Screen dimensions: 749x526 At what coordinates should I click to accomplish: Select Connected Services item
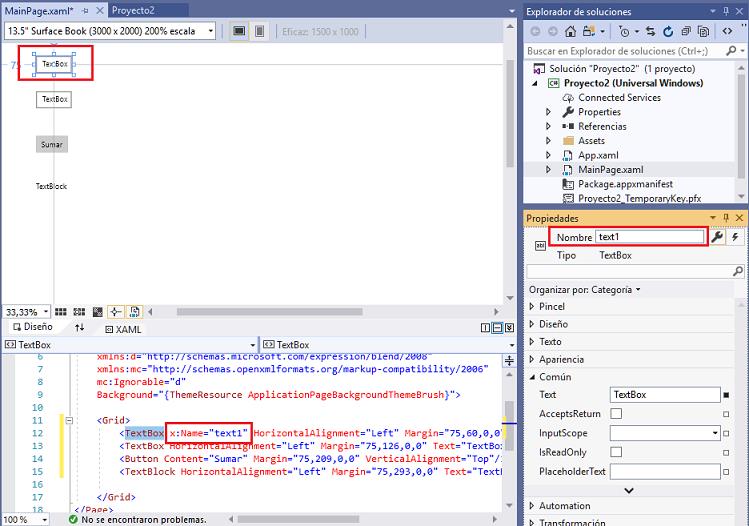(x=619, y=97)
